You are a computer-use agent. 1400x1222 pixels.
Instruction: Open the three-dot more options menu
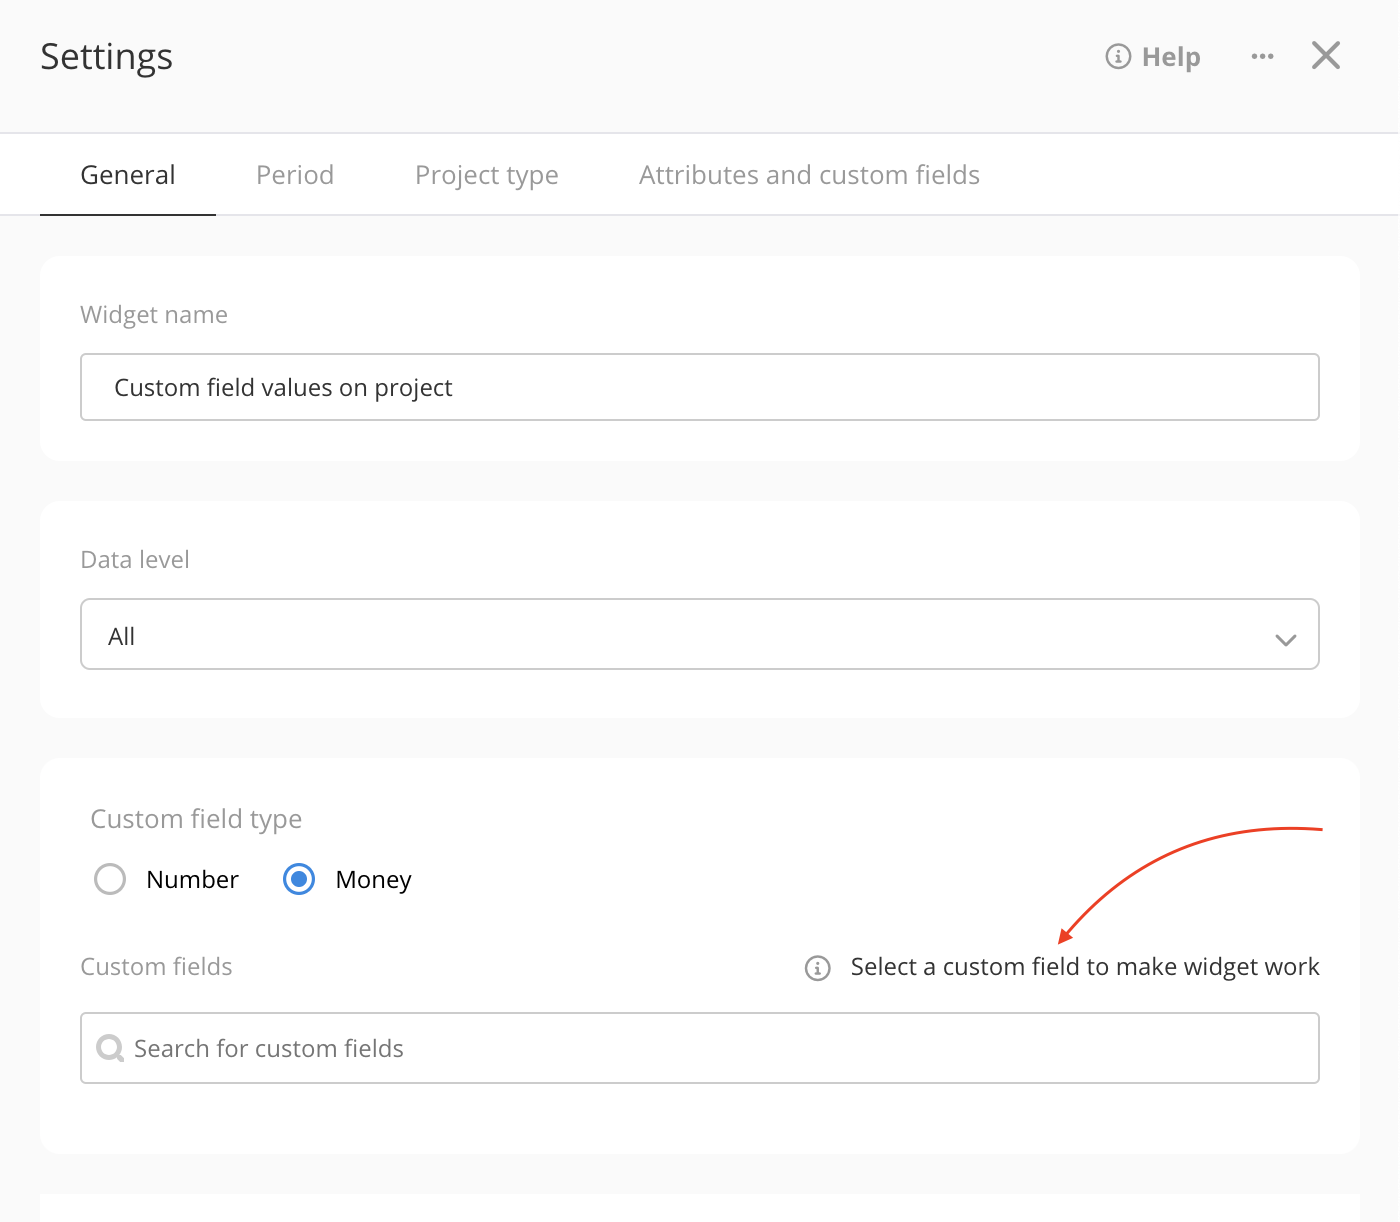click(x=1262, y=57)
